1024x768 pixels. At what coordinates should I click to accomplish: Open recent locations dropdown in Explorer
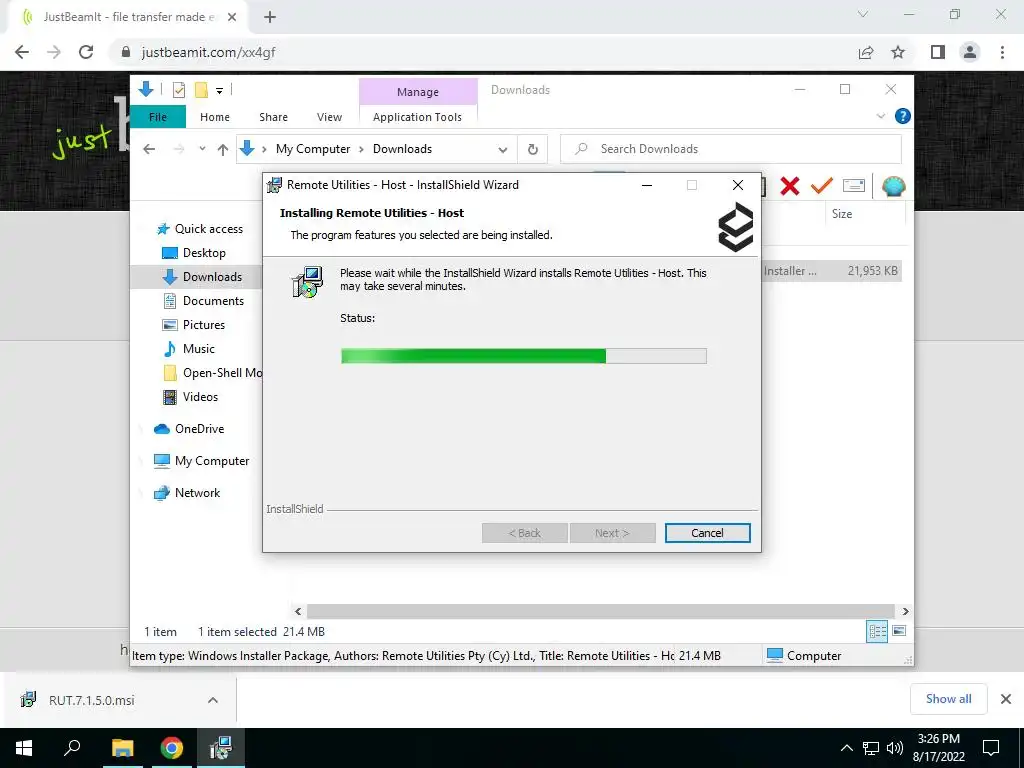click(202, 149)
